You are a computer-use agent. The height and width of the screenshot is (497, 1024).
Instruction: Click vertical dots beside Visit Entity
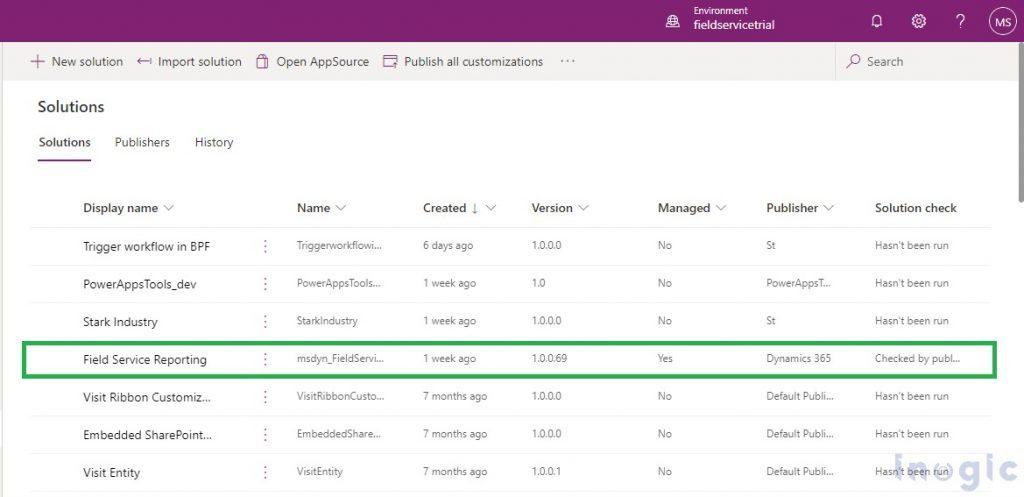pyautogui.click(x=265, y=472)
